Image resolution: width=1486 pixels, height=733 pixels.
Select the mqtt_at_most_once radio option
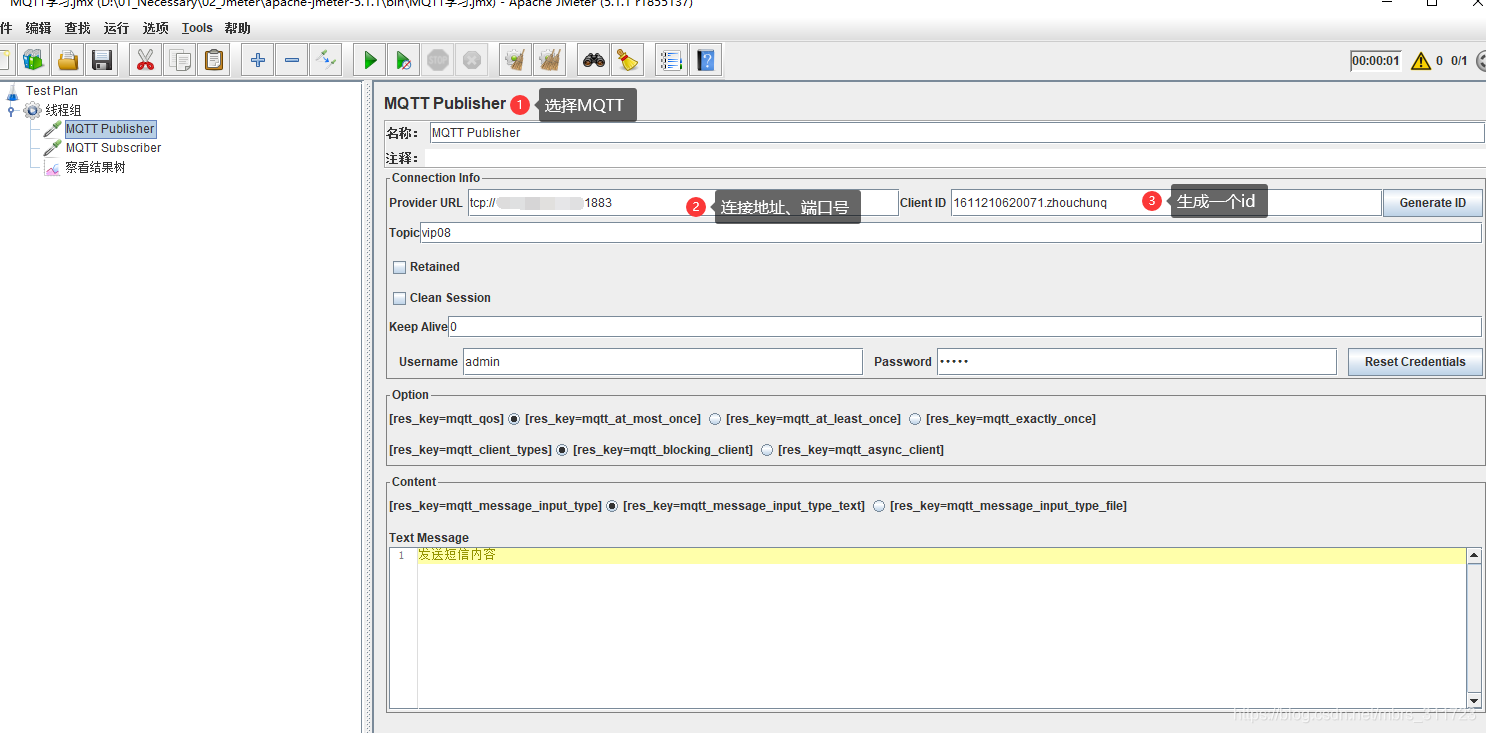(x=514, y=419)
